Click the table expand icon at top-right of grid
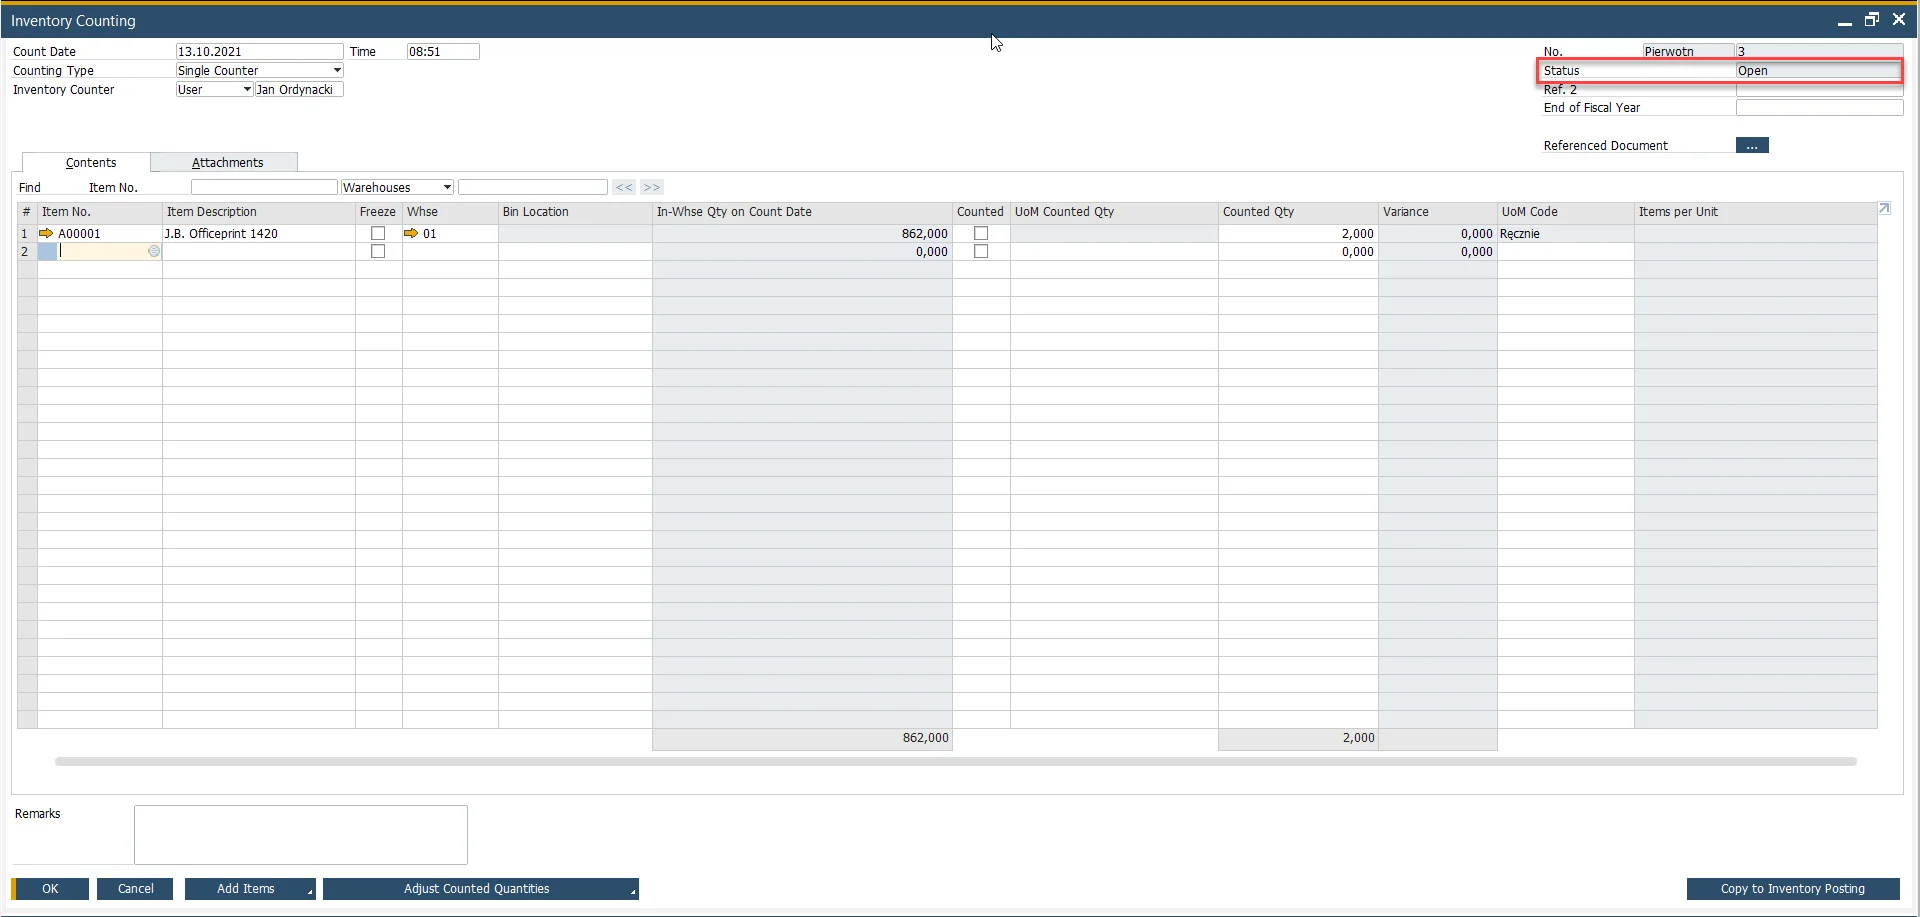 [1884, 209]
